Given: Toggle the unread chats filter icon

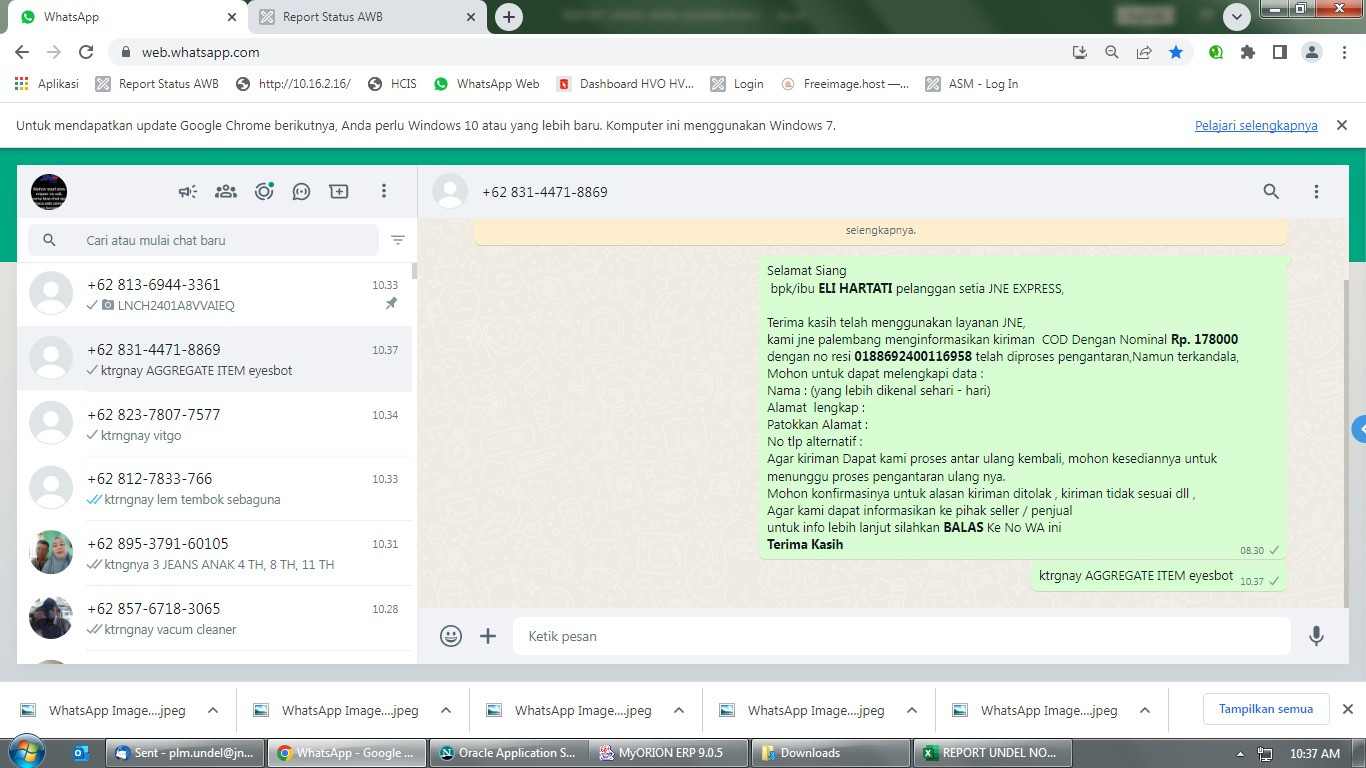Looking at the screenshot, I should click(398, 240).
